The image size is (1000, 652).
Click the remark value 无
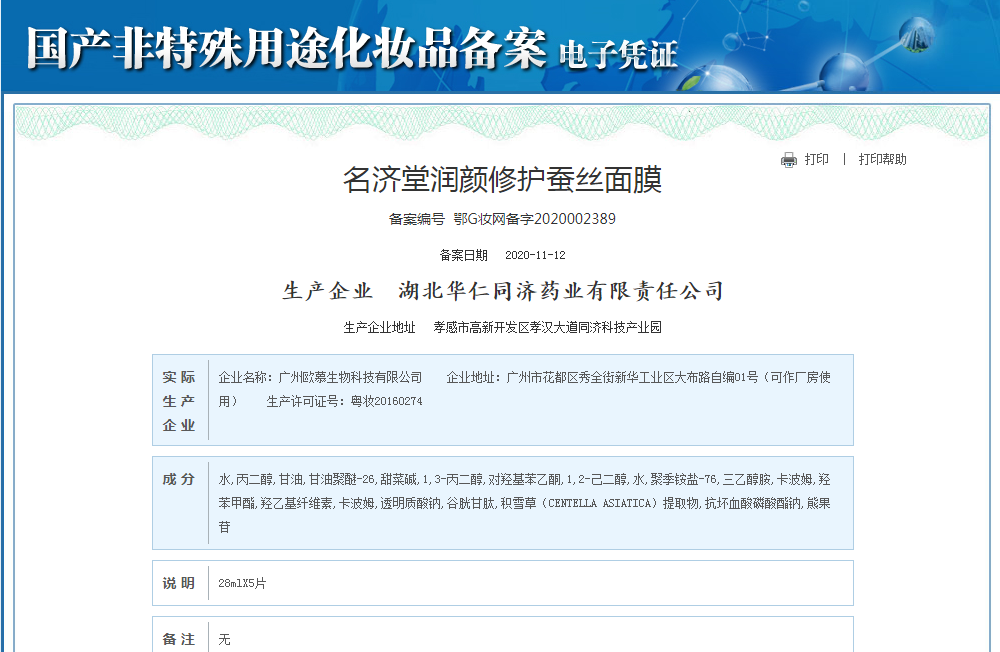tap(224, 639)
